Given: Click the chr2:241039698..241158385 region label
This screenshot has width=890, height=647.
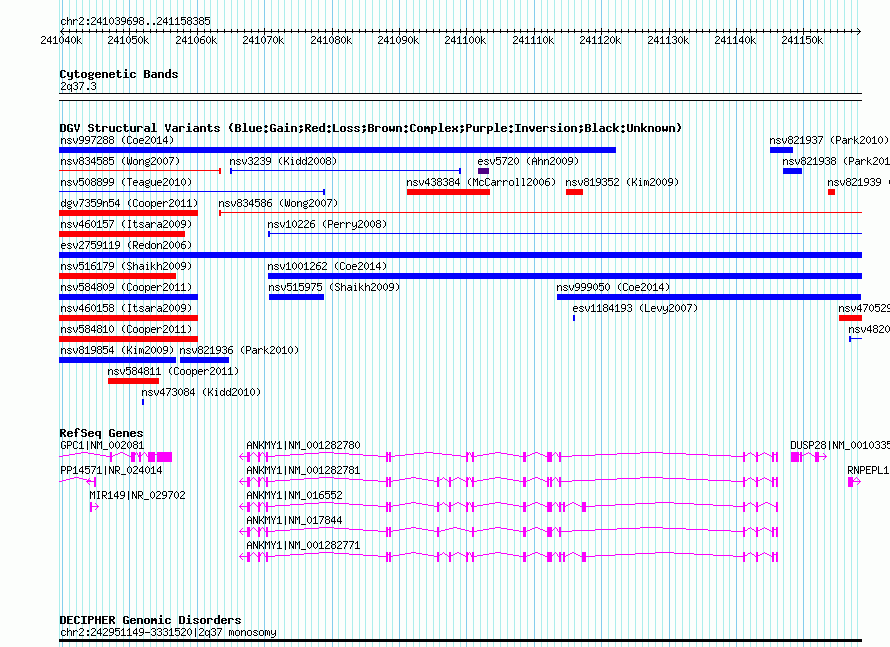Looking at the screenshot, I should [x=135, y=21].
